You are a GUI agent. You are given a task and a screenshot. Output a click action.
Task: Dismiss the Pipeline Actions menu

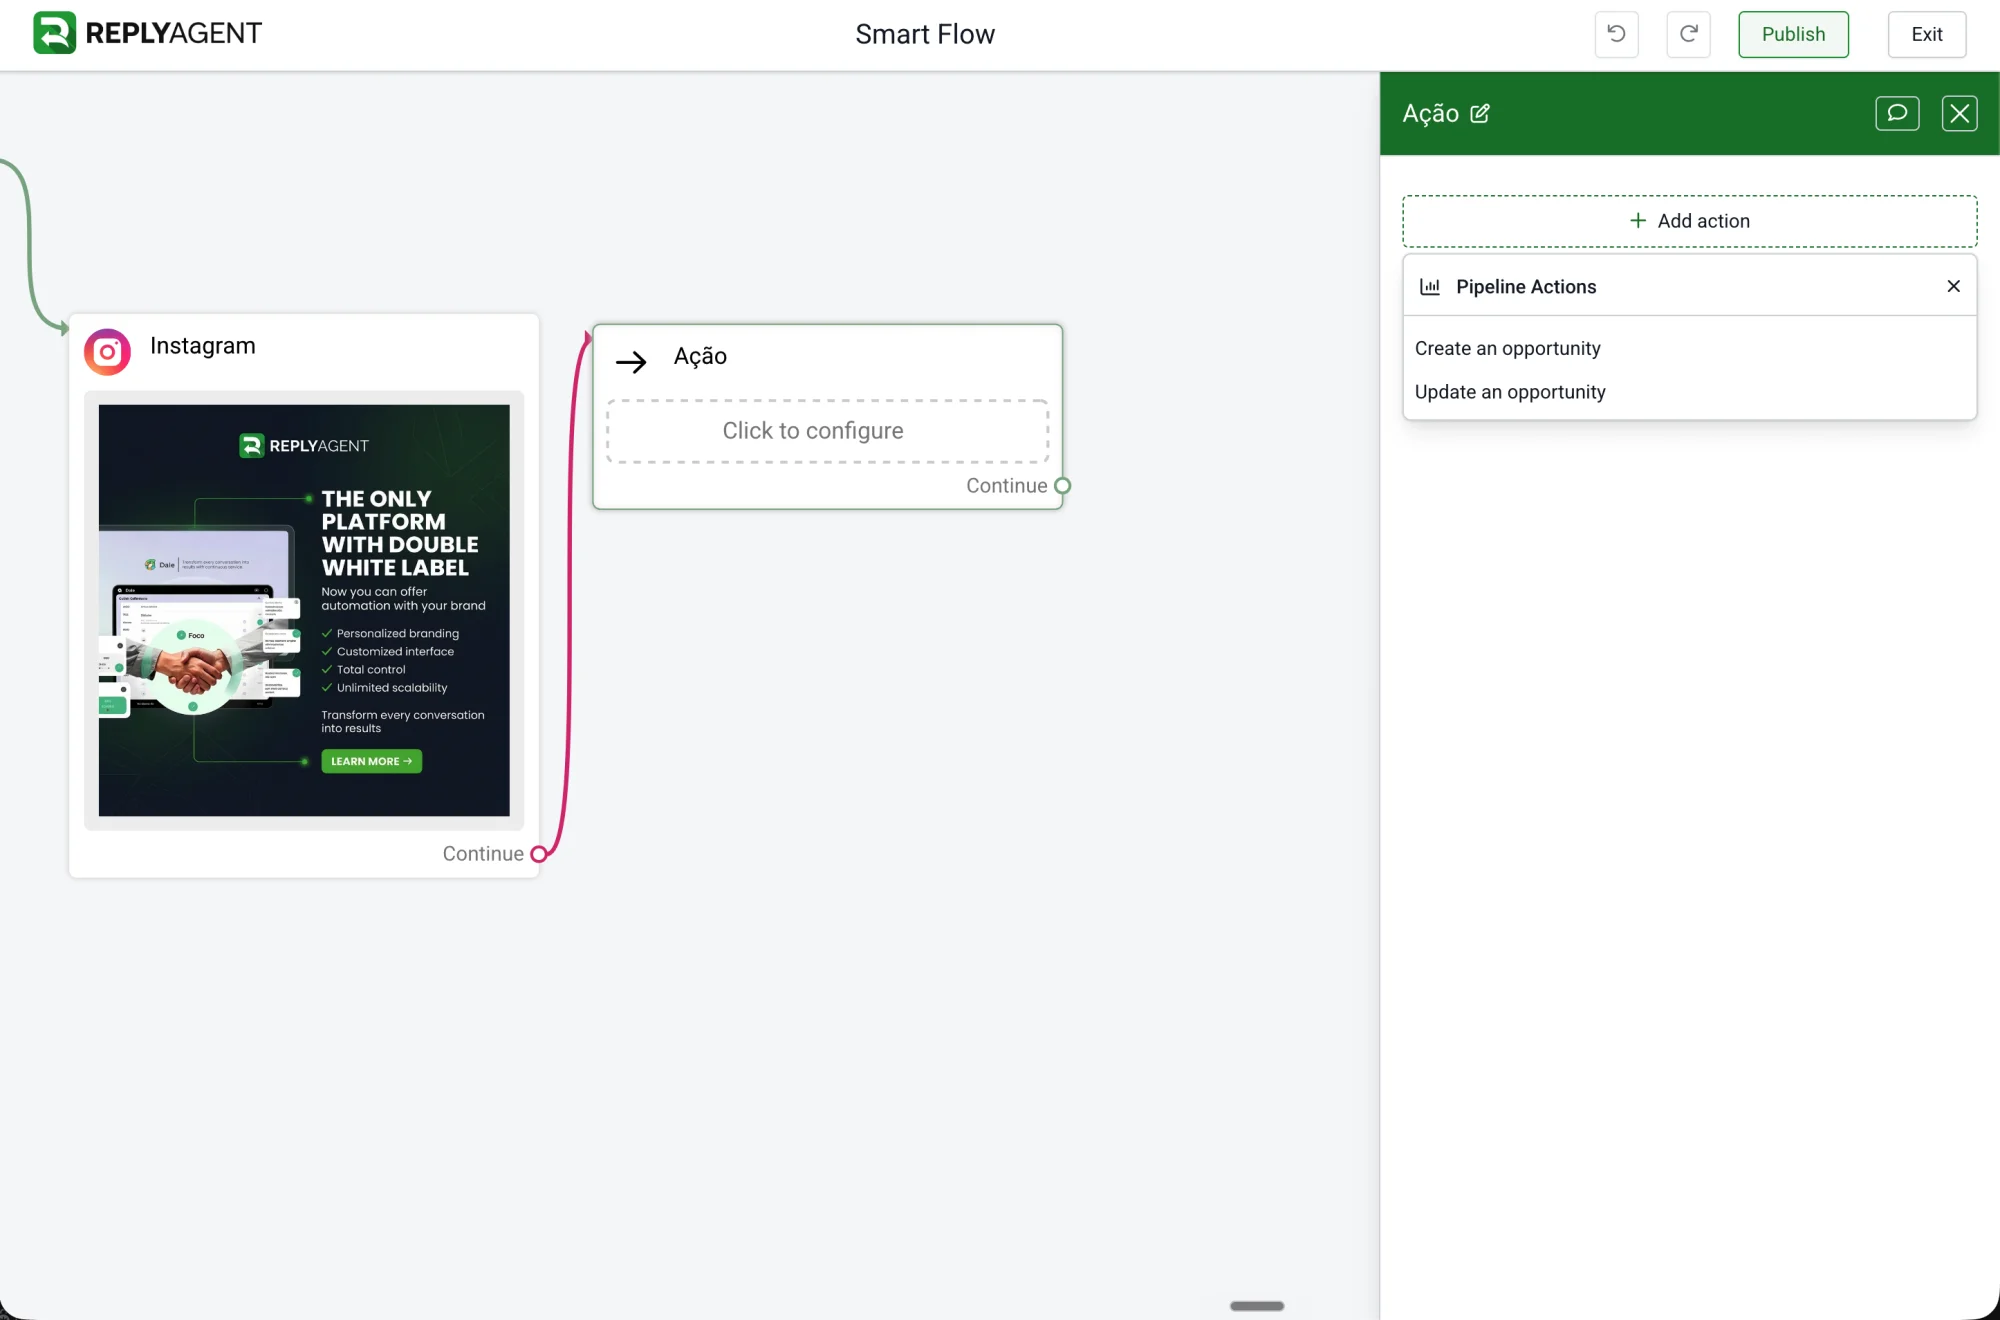point(1953,286)
